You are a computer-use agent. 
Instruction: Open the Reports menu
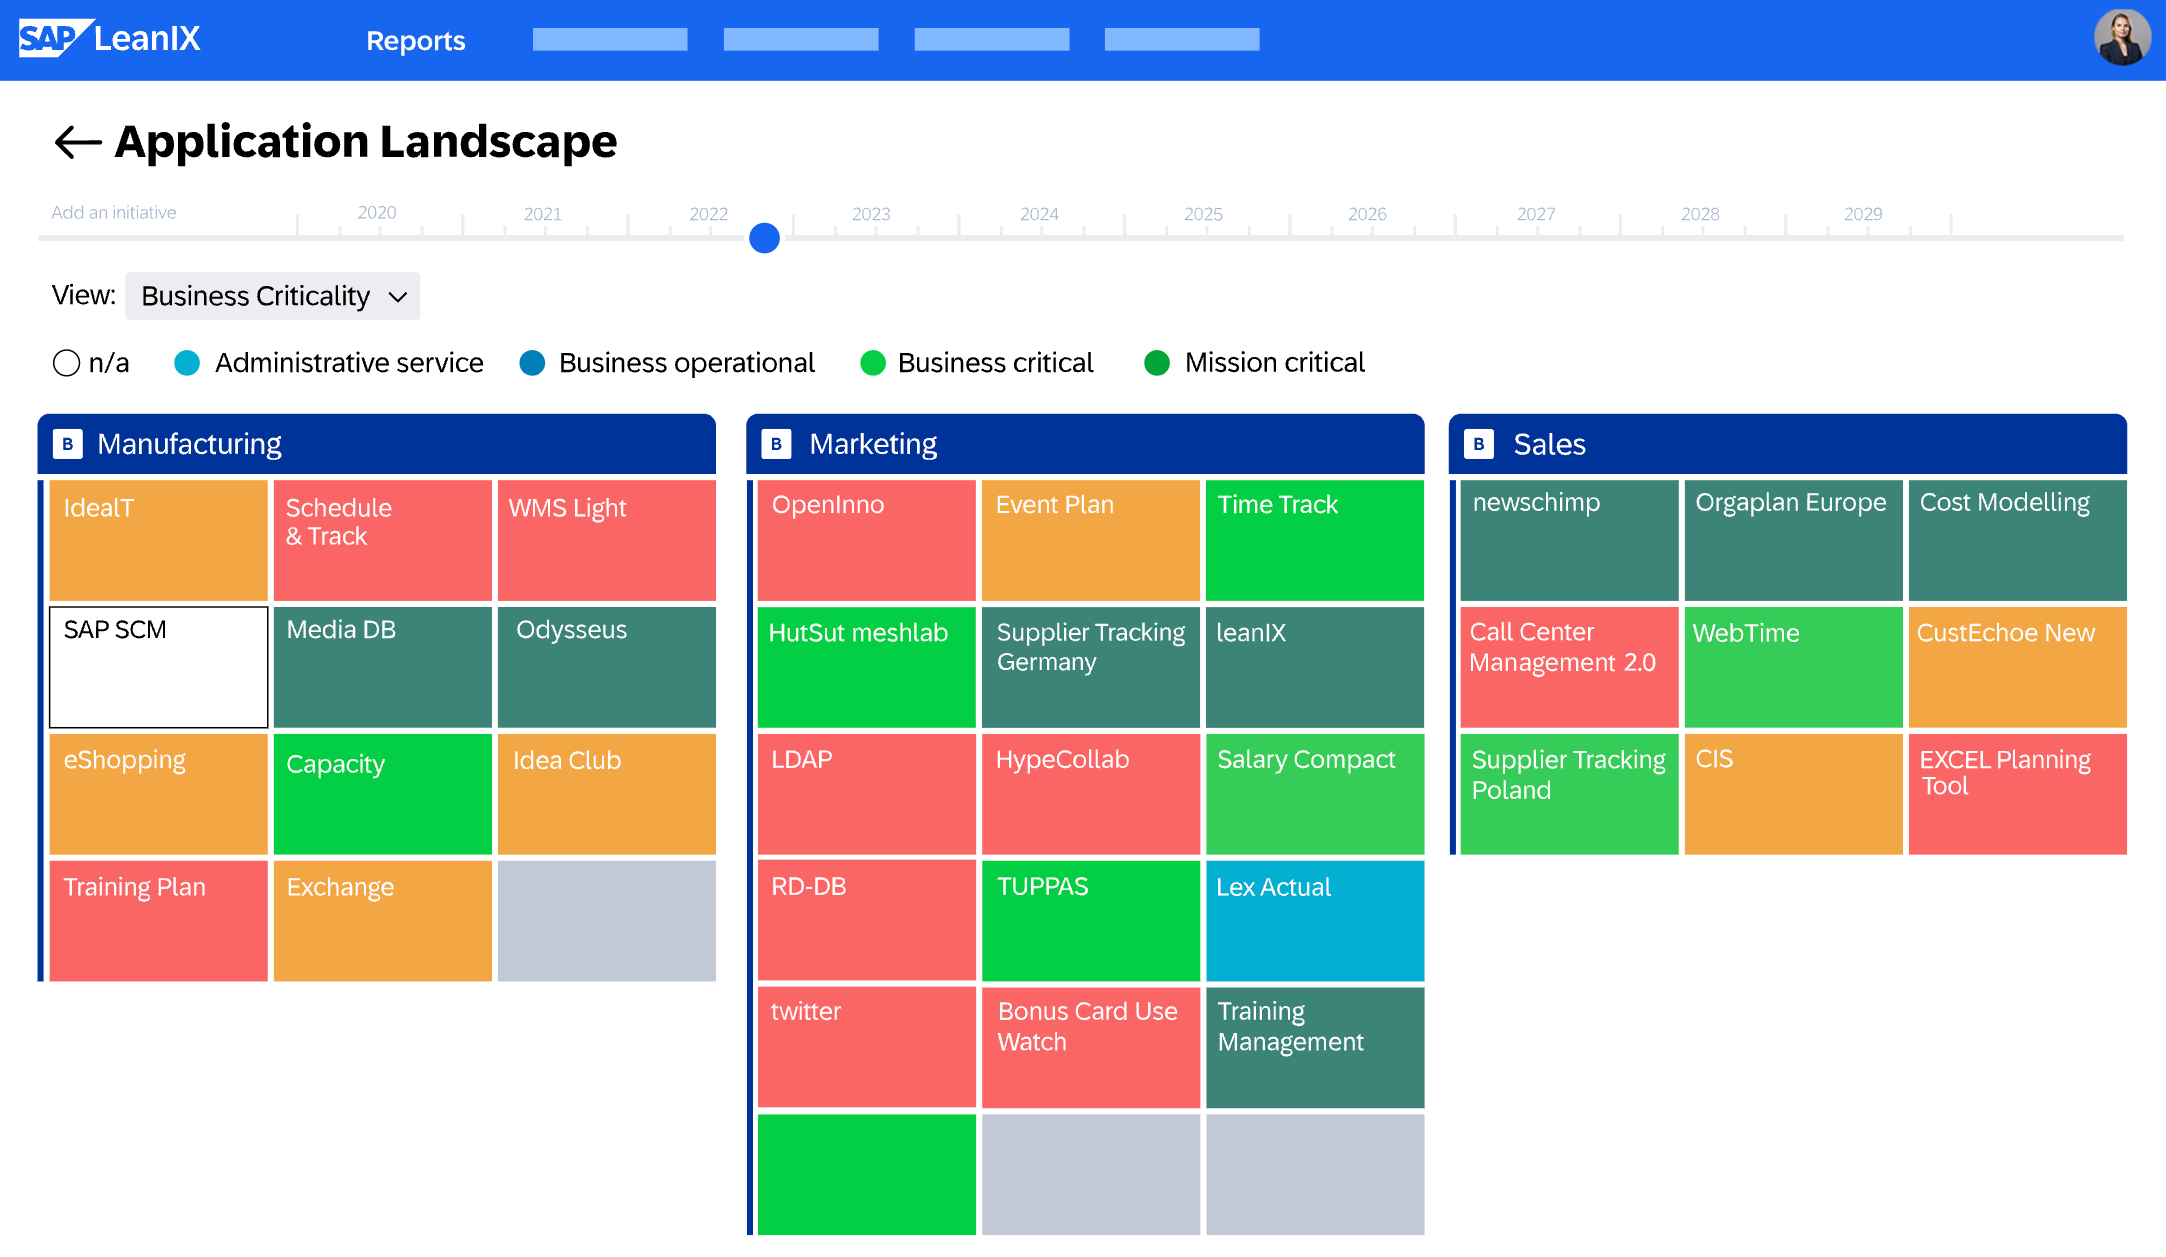click(415, 41)
